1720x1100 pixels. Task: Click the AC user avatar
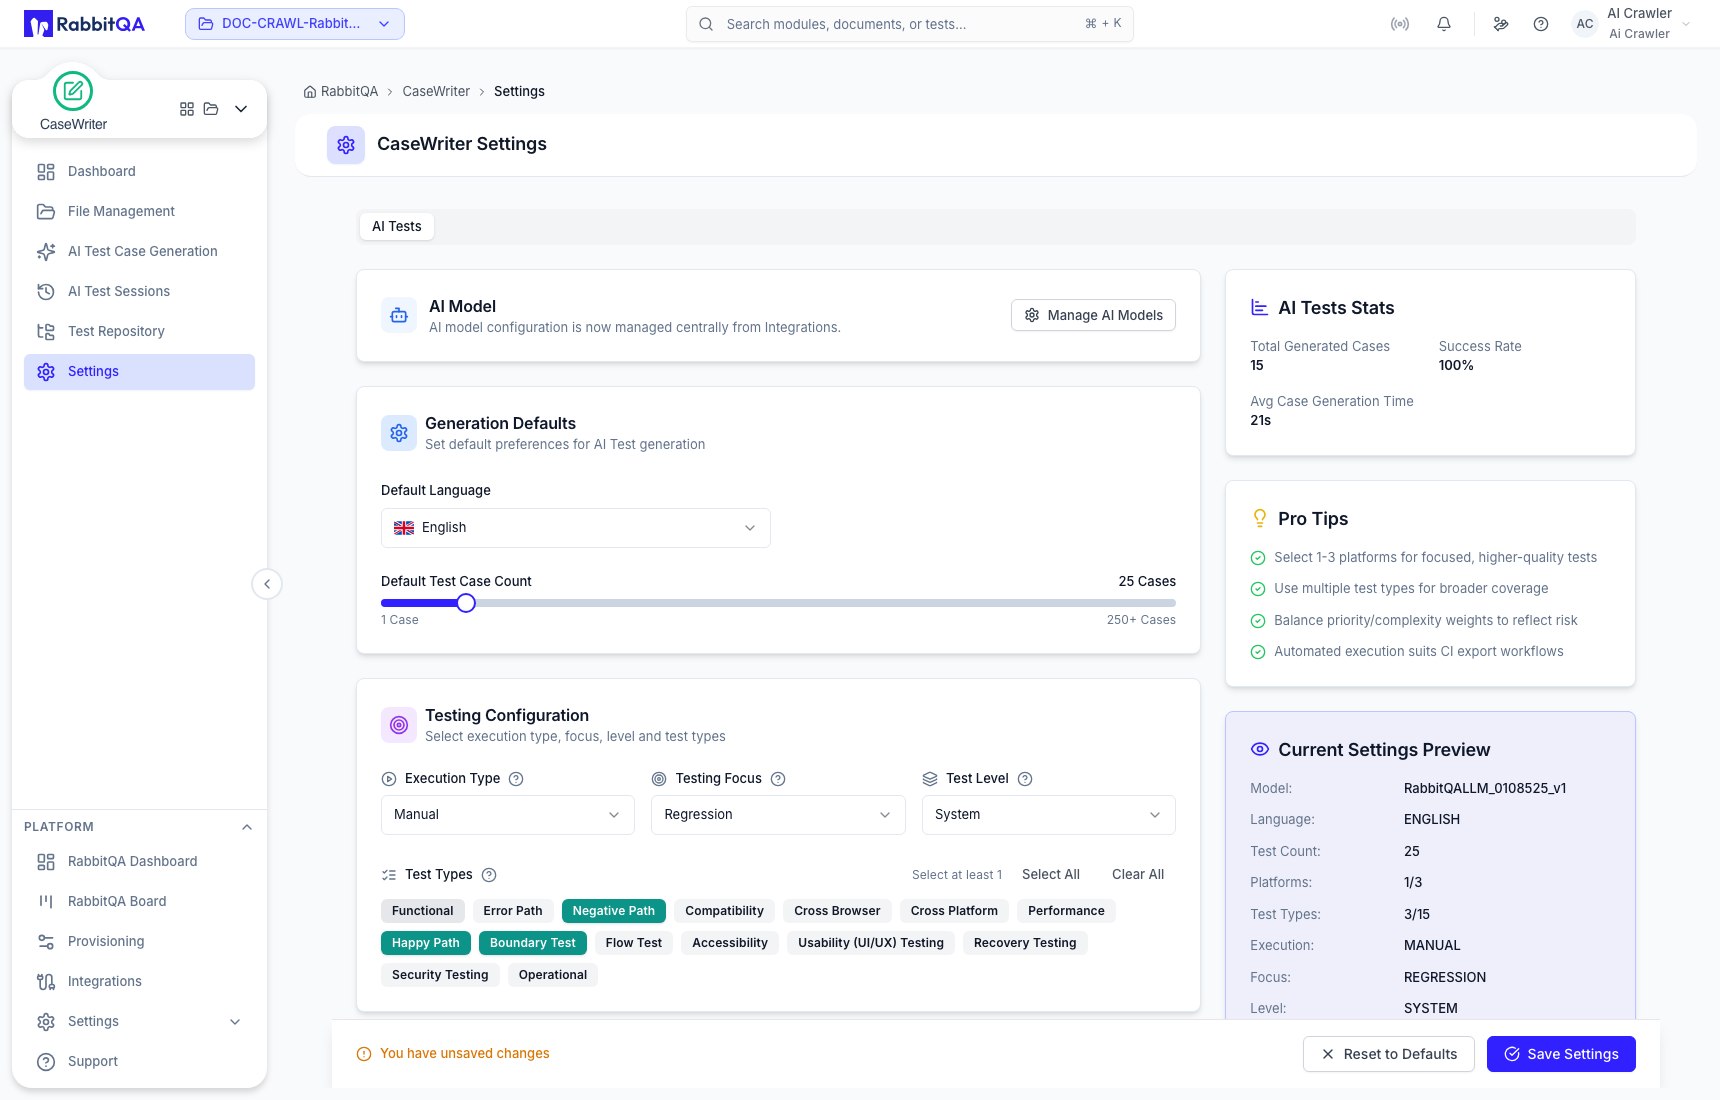(x=1585, y=24)
